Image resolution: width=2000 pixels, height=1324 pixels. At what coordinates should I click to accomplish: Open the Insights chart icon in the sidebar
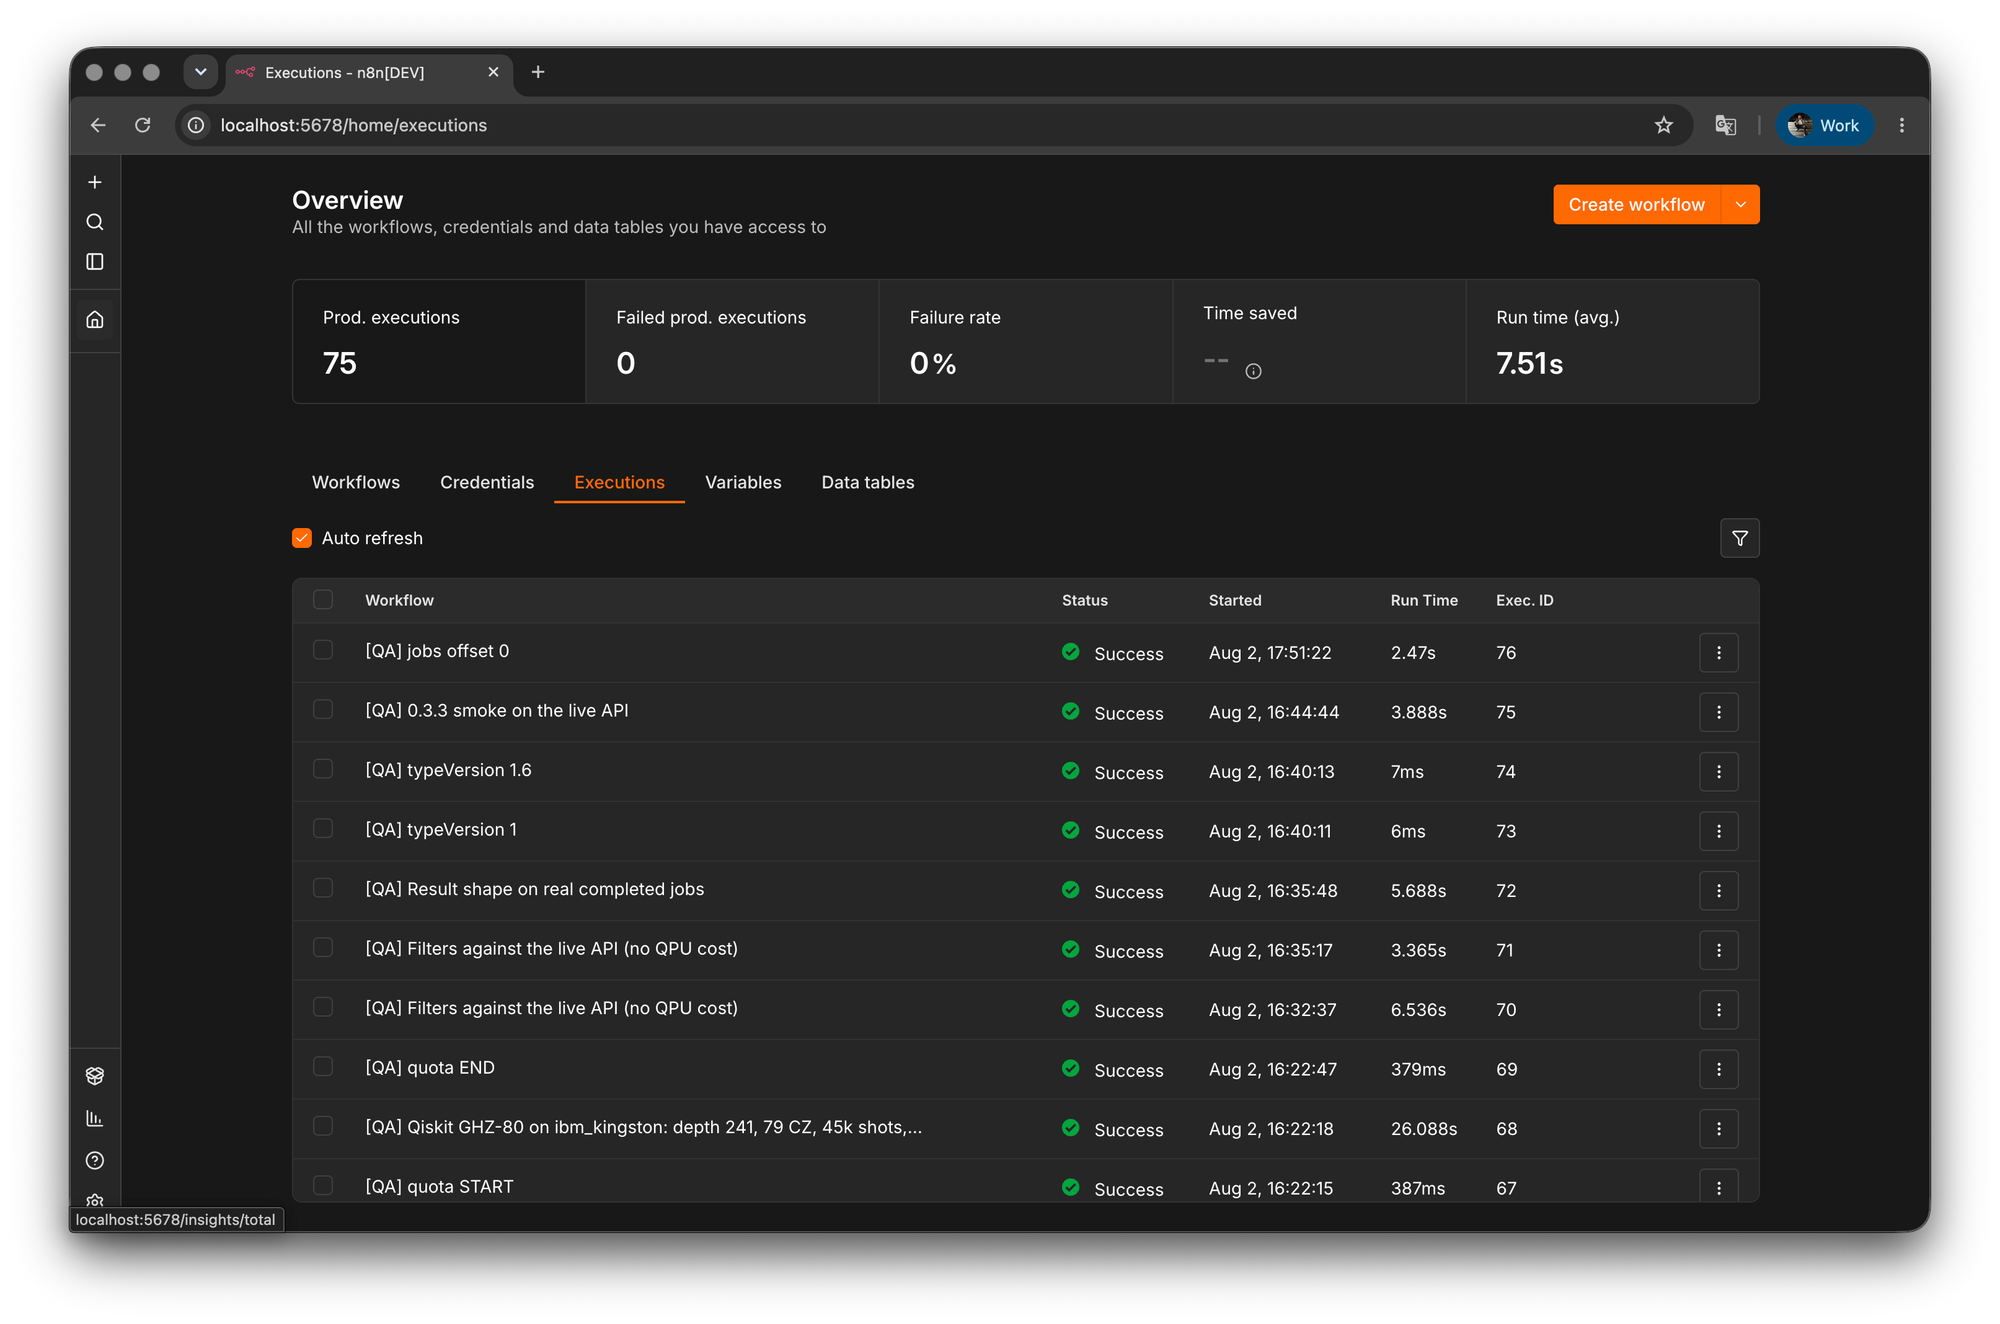pyautogui.click(x=95, y=1118)
